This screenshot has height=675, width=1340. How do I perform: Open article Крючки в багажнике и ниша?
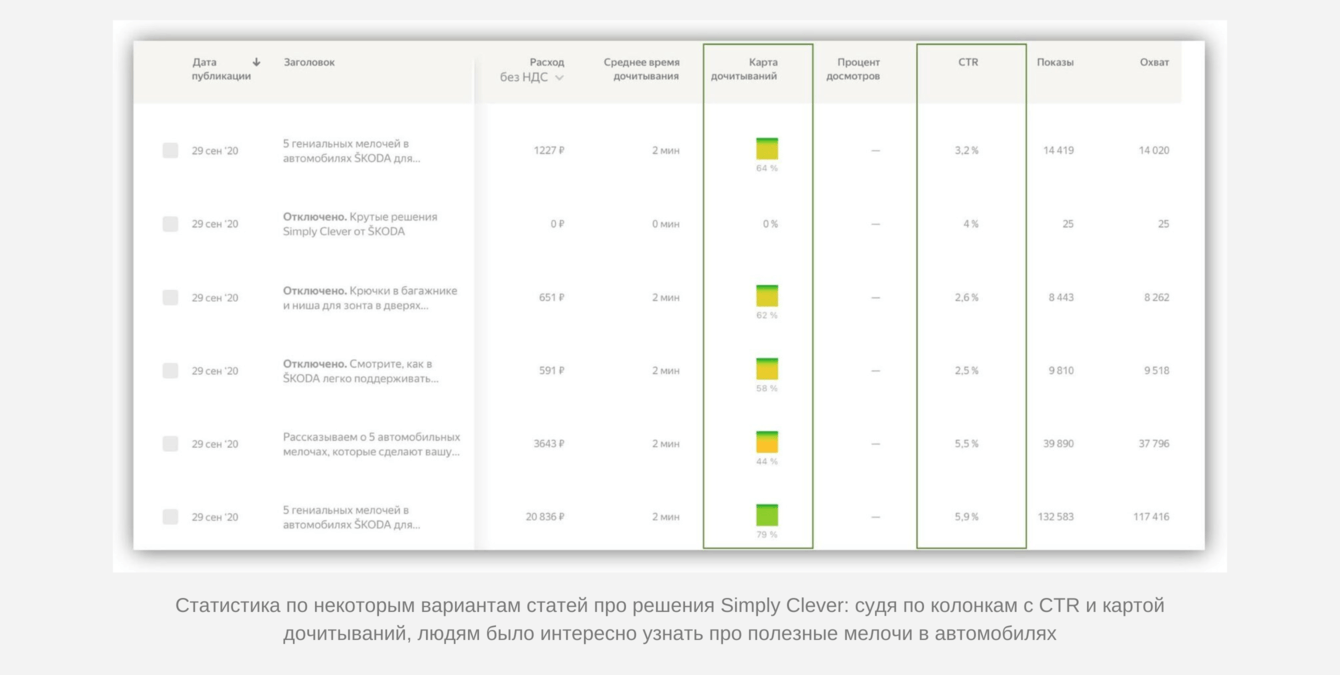(x=370, y=297)
